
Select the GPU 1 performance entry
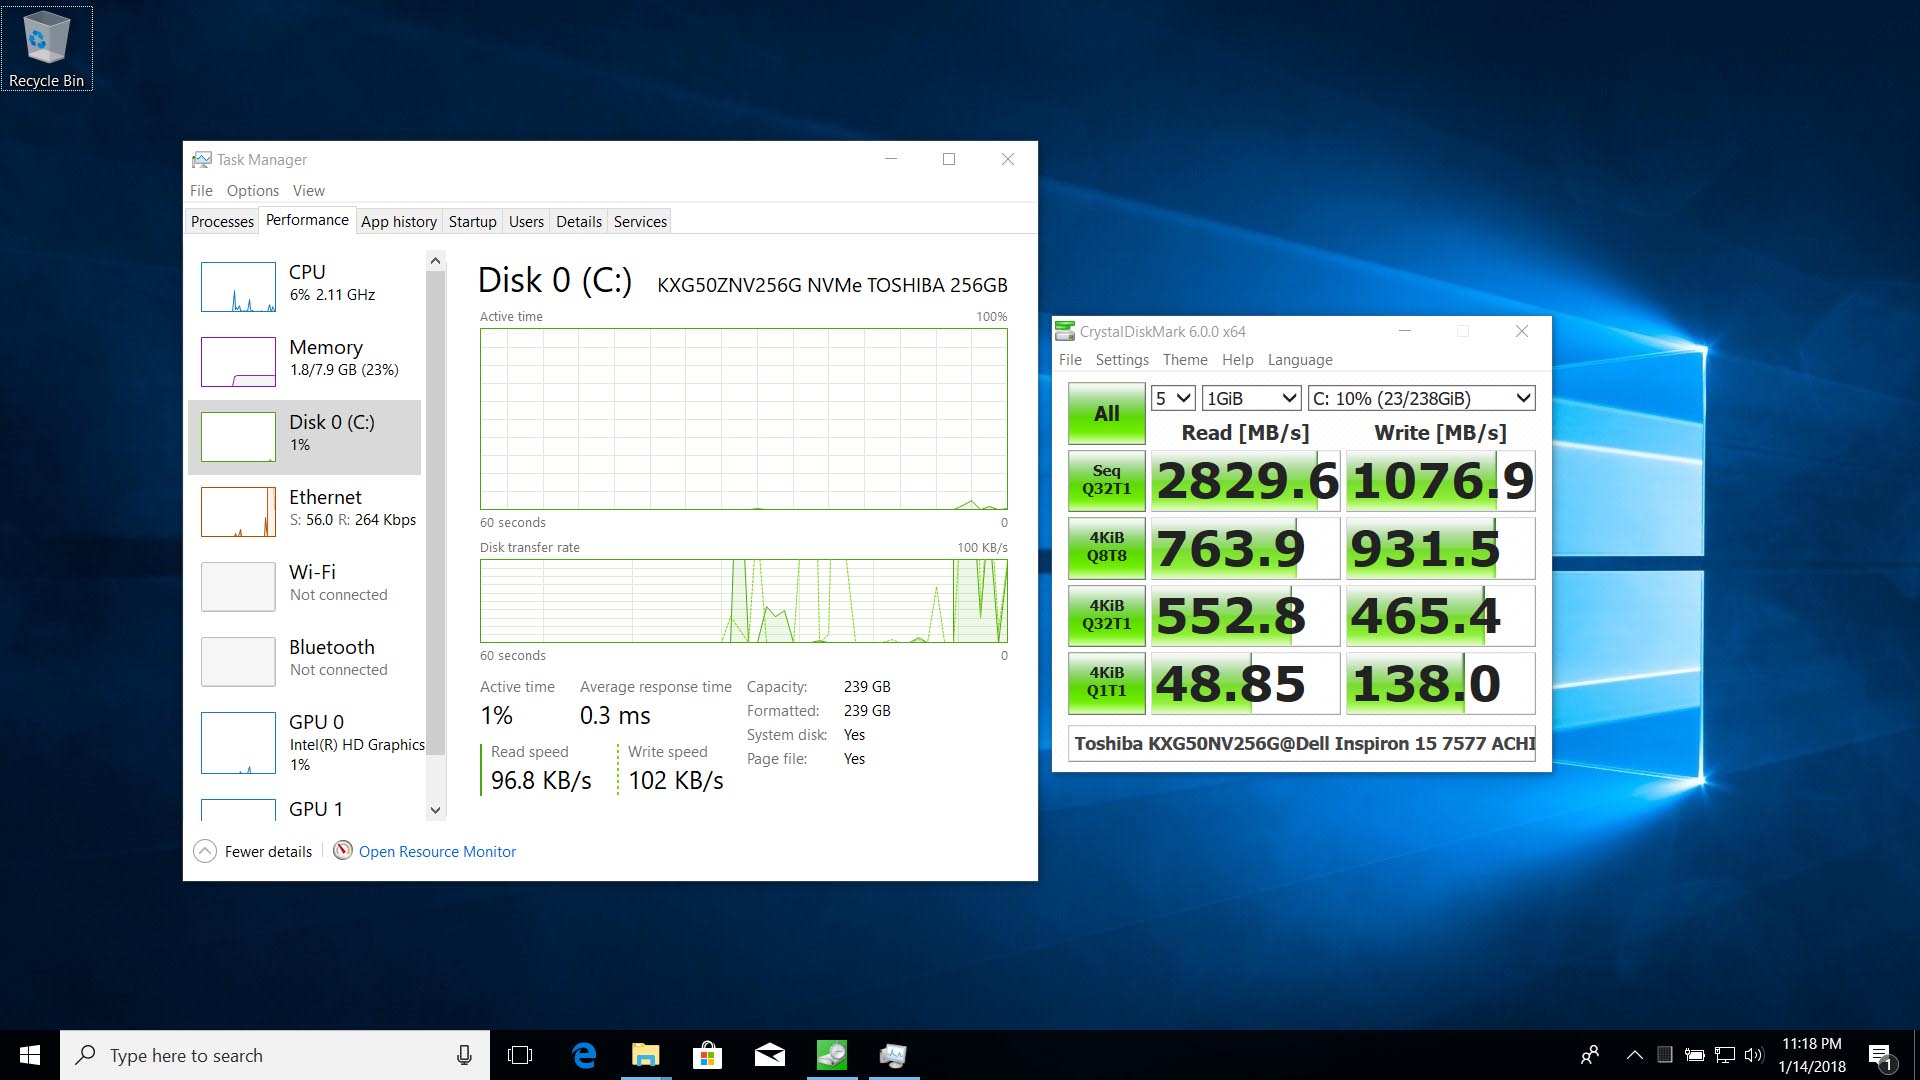click(x=304, y=808)
